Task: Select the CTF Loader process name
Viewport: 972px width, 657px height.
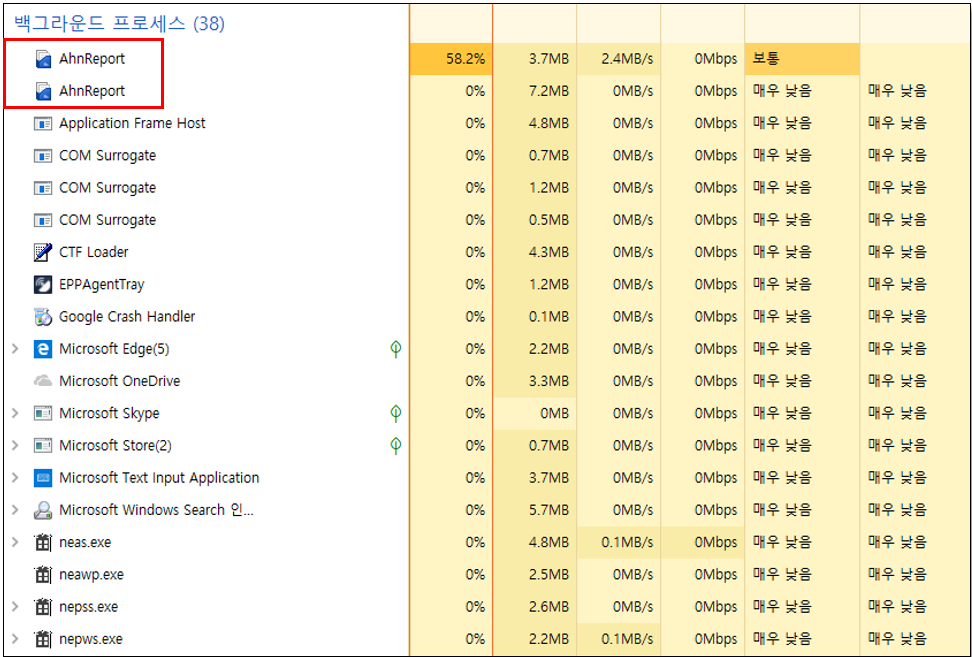Action: point(94,252)
